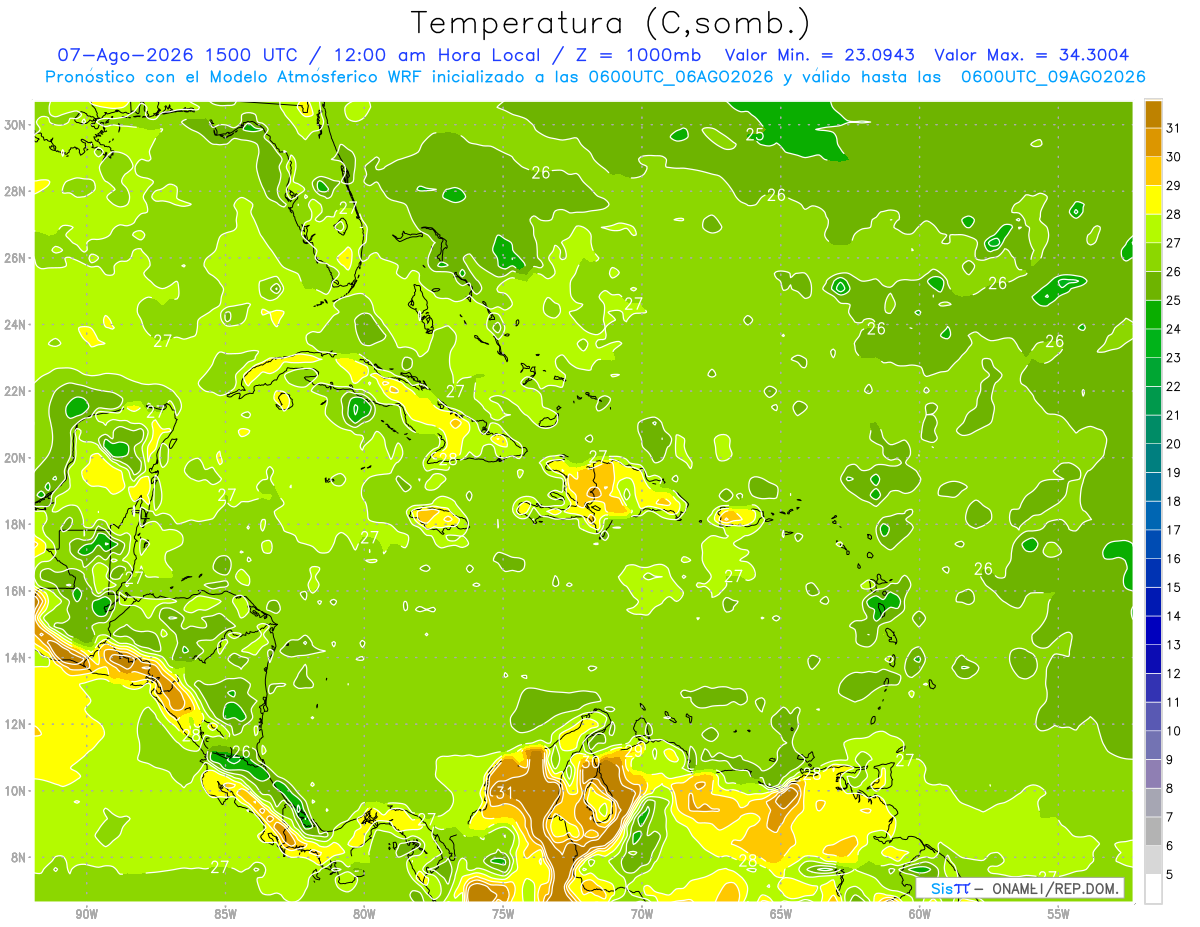Click the "65W" longitude axis label
Screen dimensions: 1200x927
click(781, 914)
